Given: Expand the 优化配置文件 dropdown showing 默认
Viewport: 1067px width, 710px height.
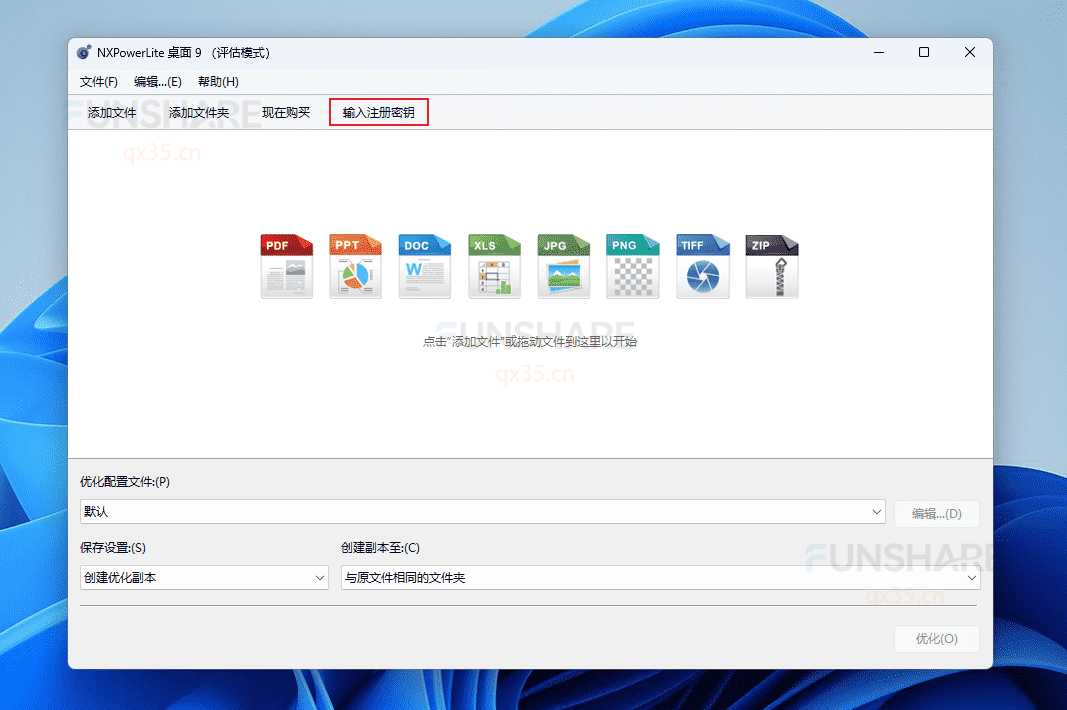Looking at the screenshot, I should pyautogui.click(x=482, y=511).
